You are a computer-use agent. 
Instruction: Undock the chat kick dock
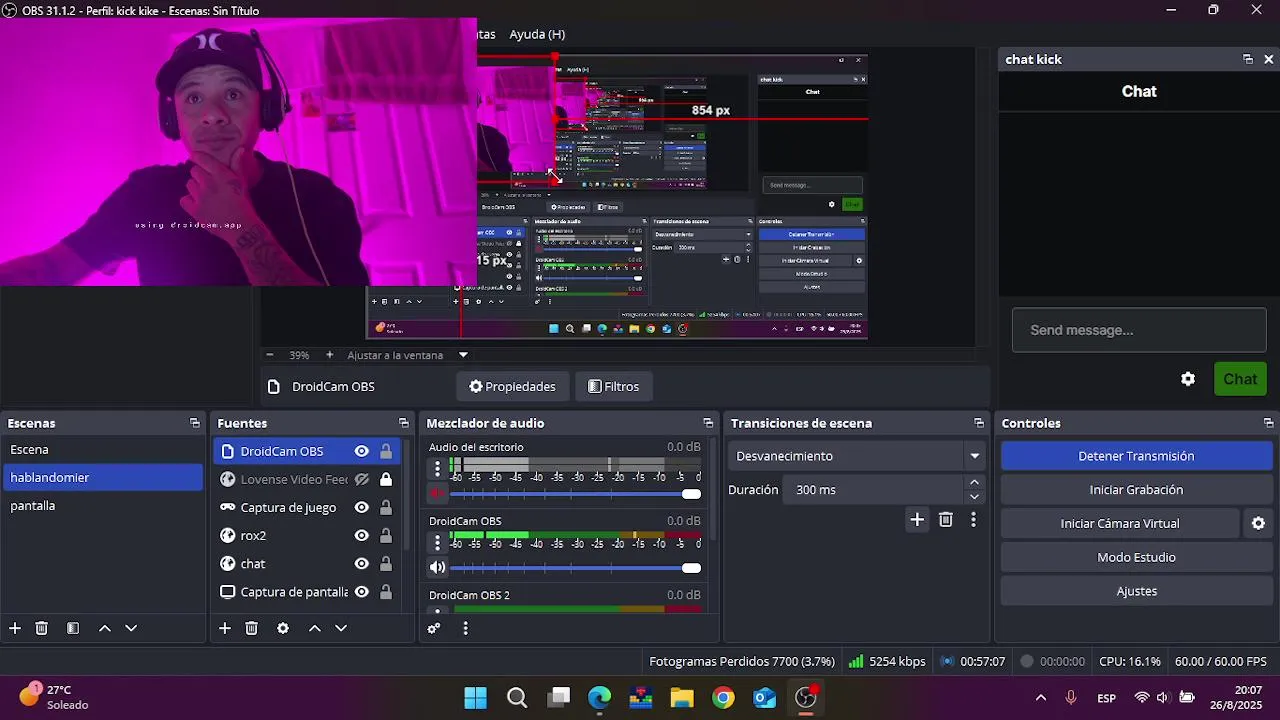click(1248, 59)
